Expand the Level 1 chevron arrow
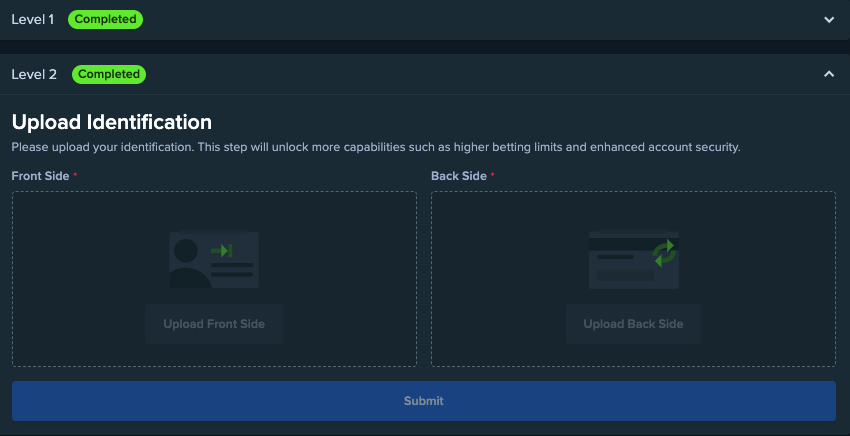 [x=828, y=19]
